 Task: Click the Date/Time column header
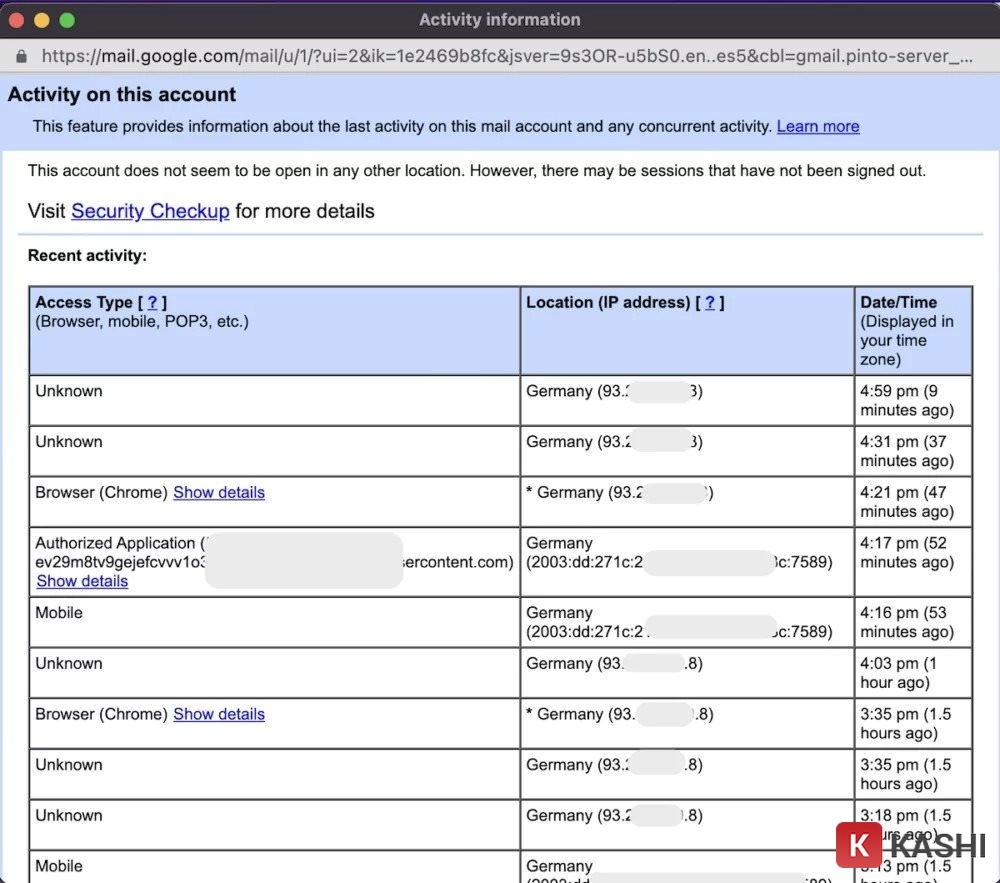coord(898,302)
